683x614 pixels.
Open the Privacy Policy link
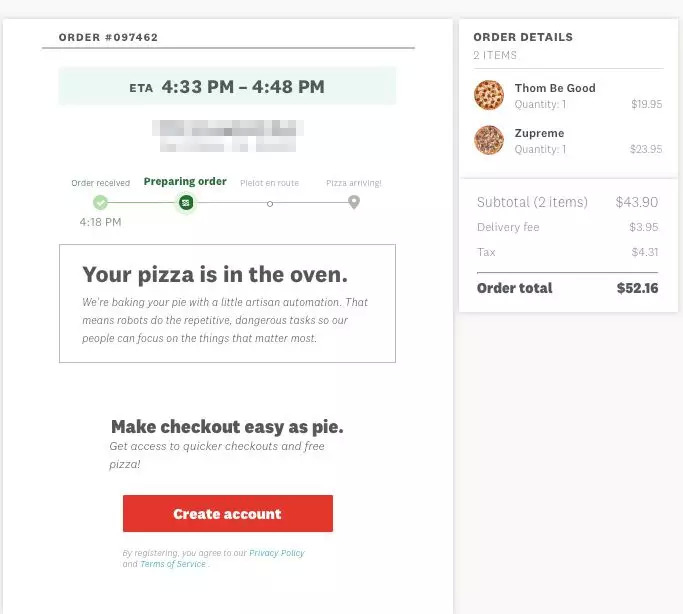(277, 553)
